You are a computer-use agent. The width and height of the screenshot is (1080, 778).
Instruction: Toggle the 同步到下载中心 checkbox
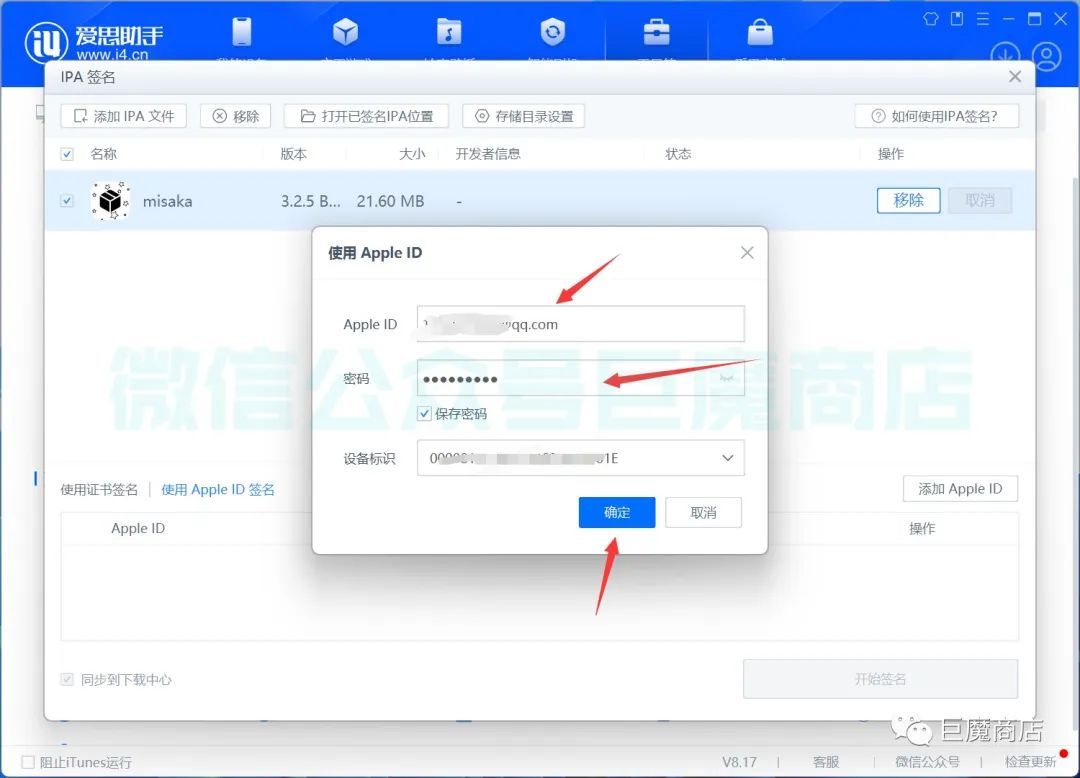[x=67, y=680]
